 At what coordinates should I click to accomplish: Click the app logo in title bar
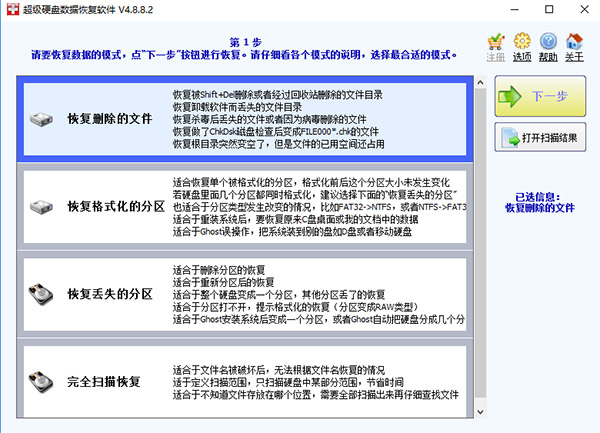pyautogui.click(x=13, y=9)
